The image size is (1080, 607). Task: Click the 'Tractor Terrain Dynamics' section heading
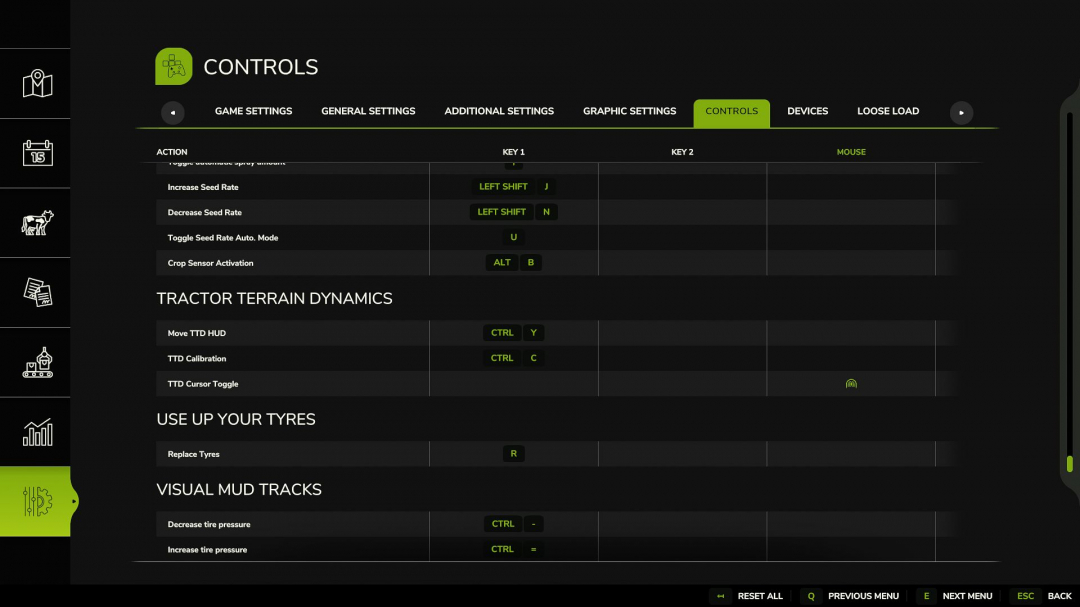point(274,298)
